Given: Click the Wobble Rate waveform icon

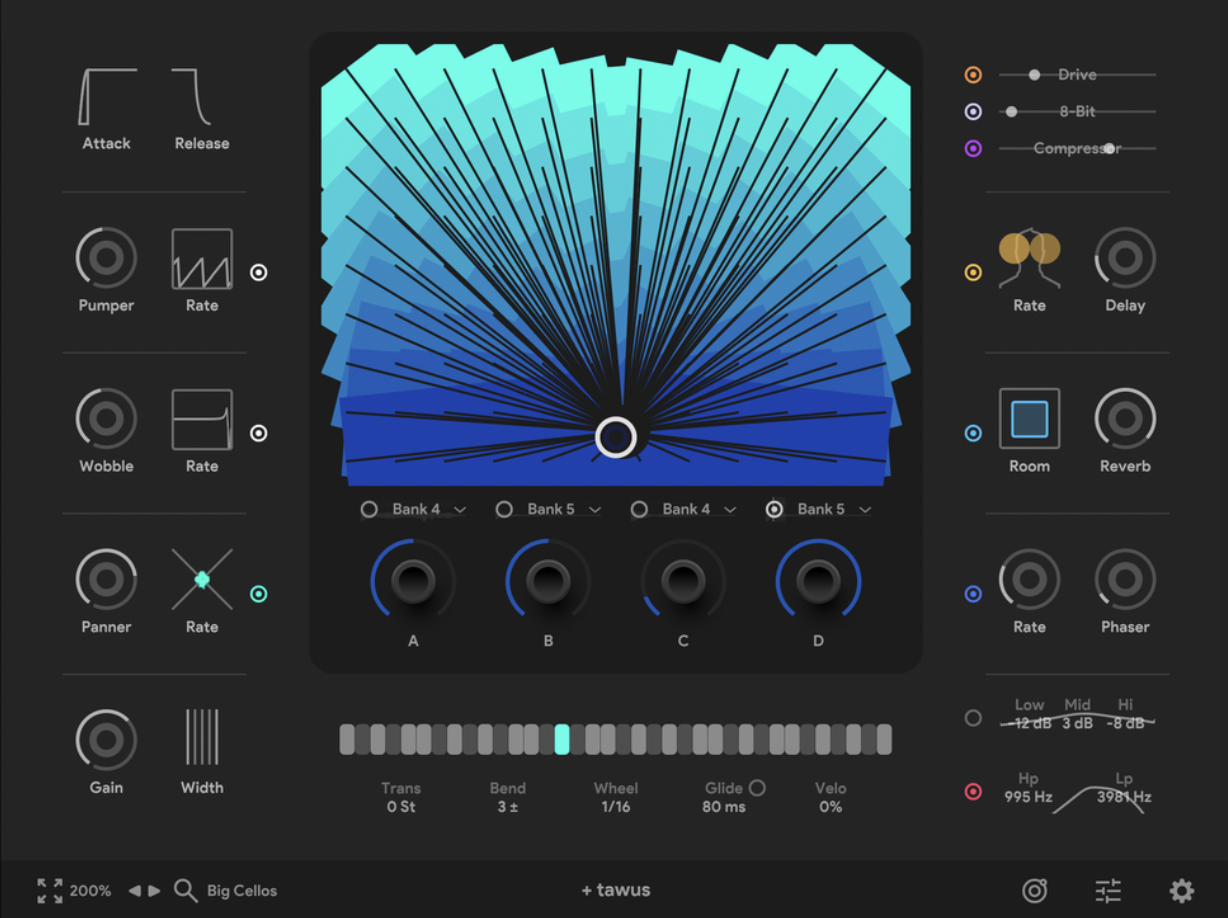Looking at the screenshot, I should tap(202, 420).
